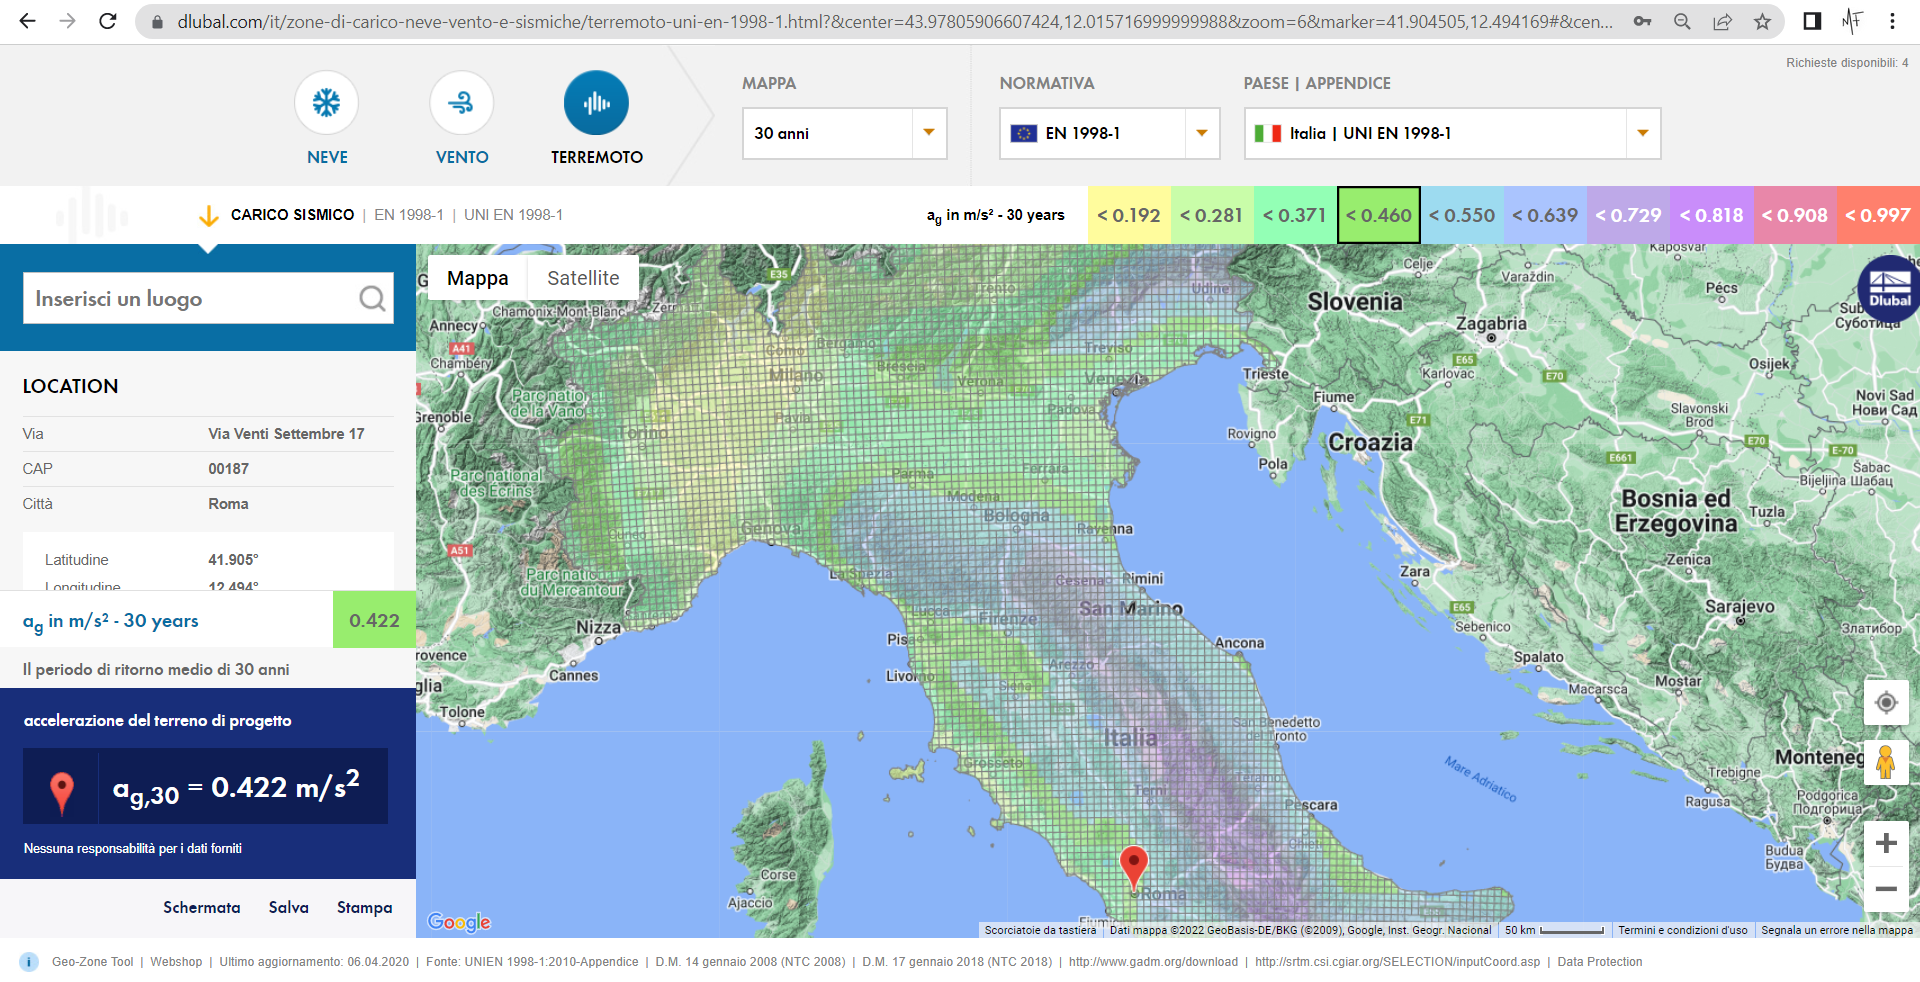This screenshot has height=982, width=1920.
Task: Open the Webshop link in the footer
Action: (x=176, y=961)
